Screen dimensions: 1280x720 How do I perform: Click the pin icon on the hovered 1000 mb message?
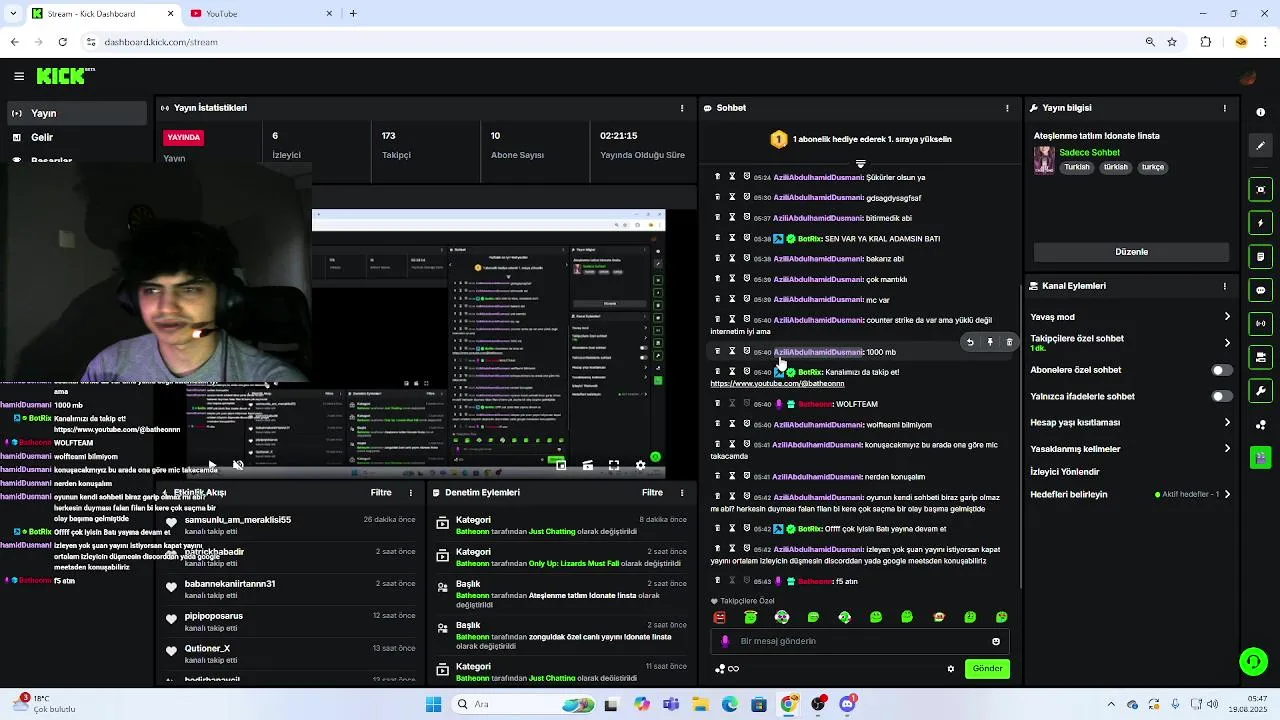pos(990,342)
